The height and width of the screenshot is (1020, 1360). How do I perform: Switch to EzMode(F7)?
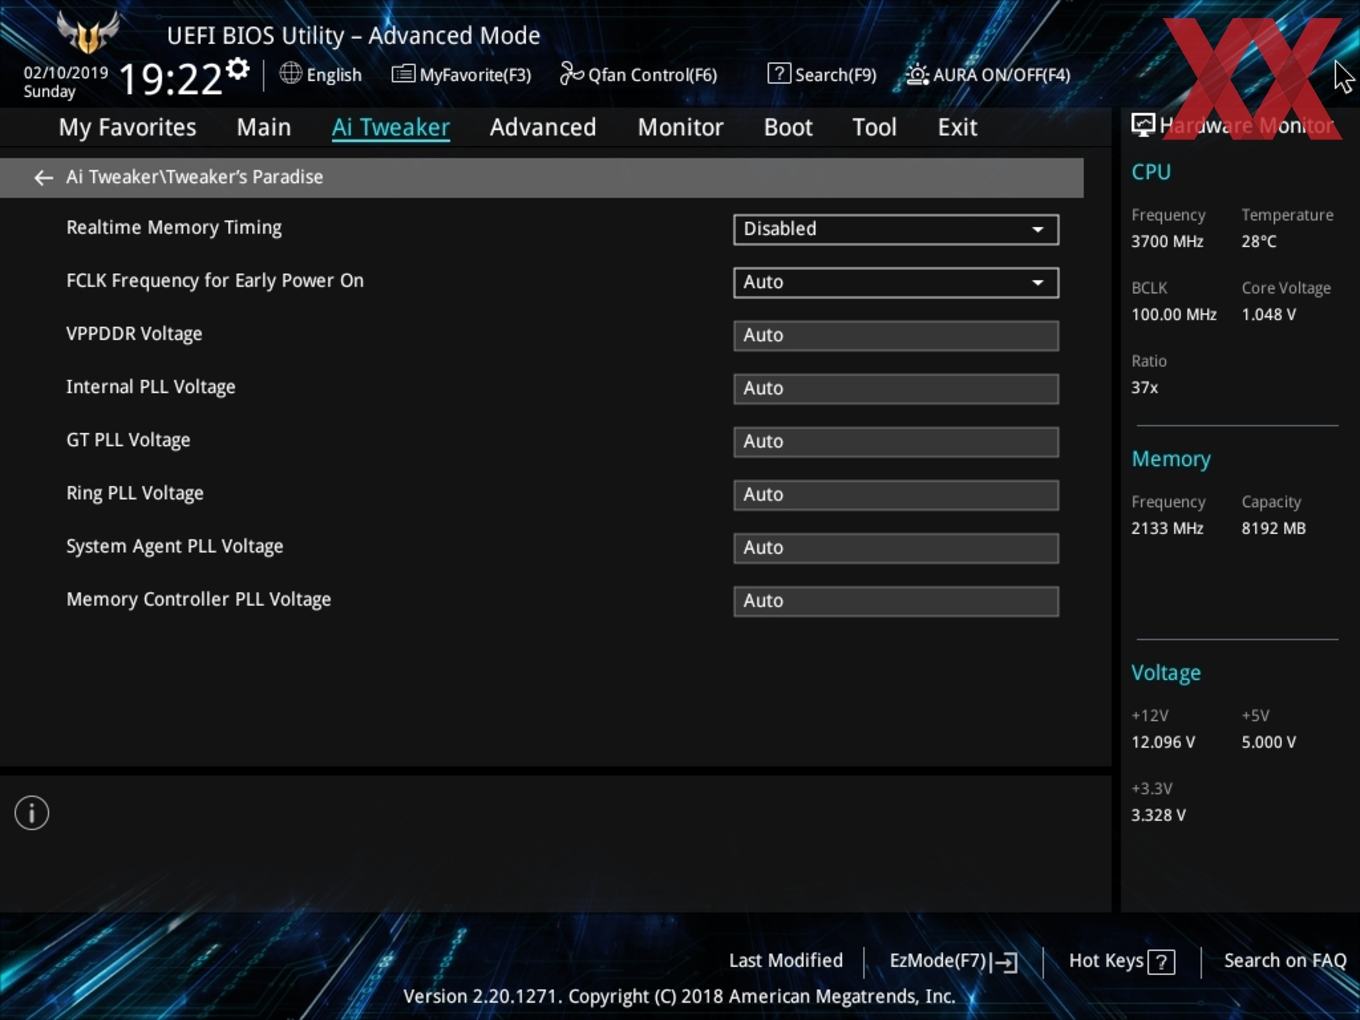tap(953, 961)
